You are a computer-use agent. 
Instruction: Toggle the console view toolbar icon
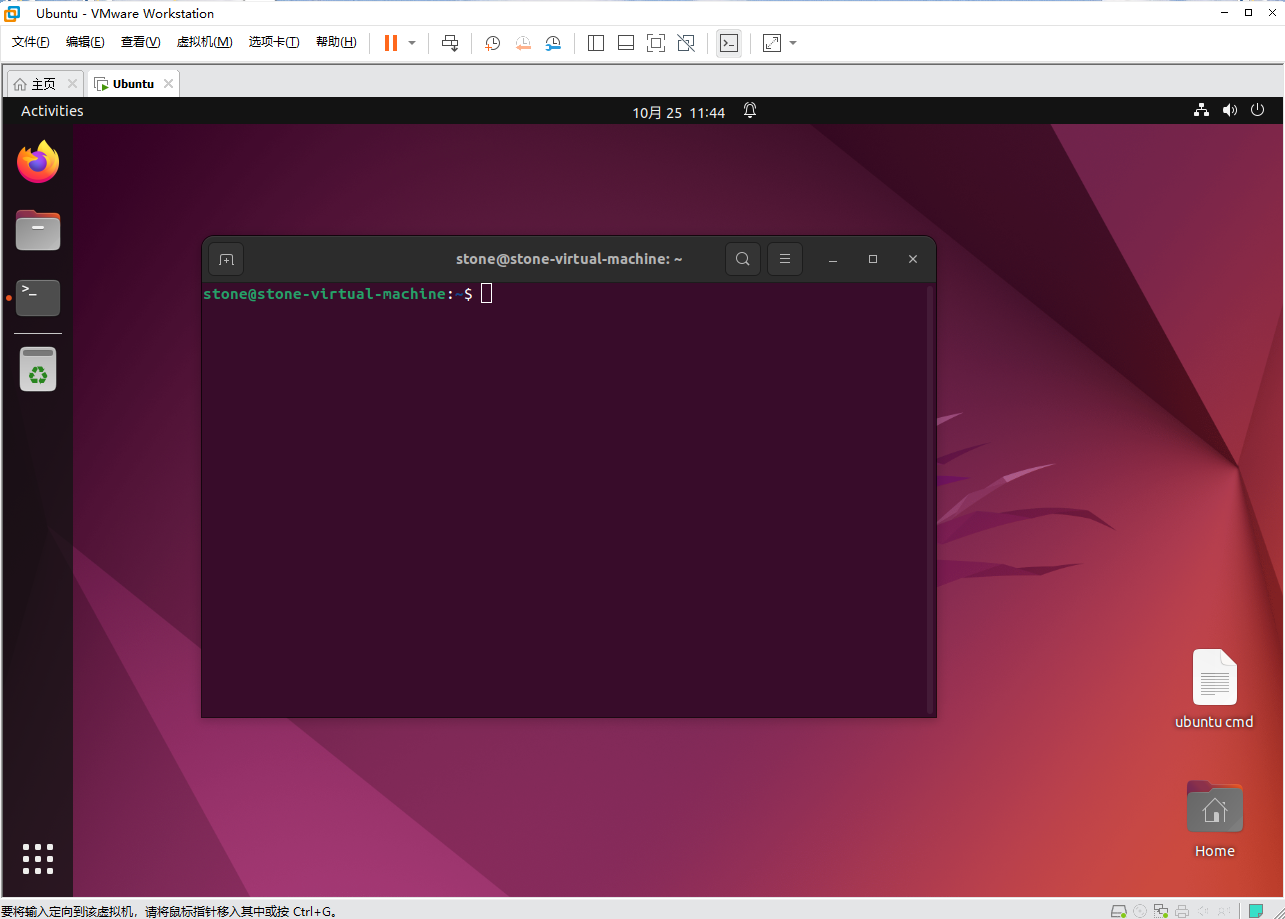coord(729,43)
